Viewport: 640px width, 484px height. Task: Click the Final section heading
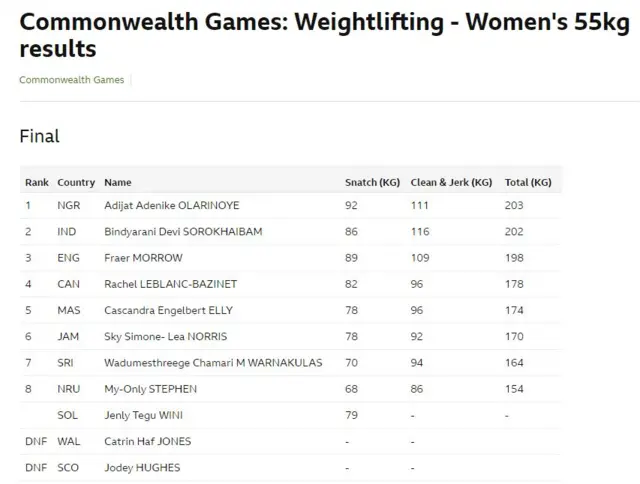point(40,136)
